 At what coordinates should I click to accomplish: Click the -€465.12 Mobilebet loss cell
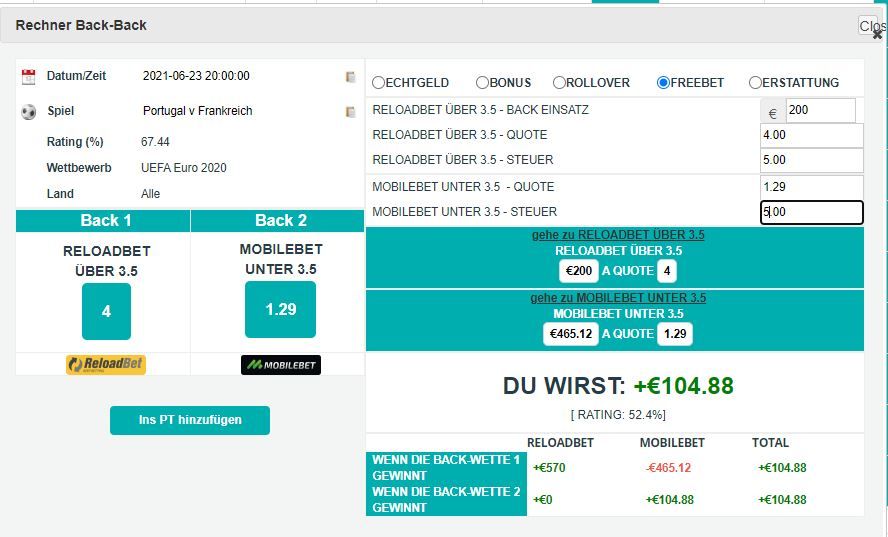(669, 468)
